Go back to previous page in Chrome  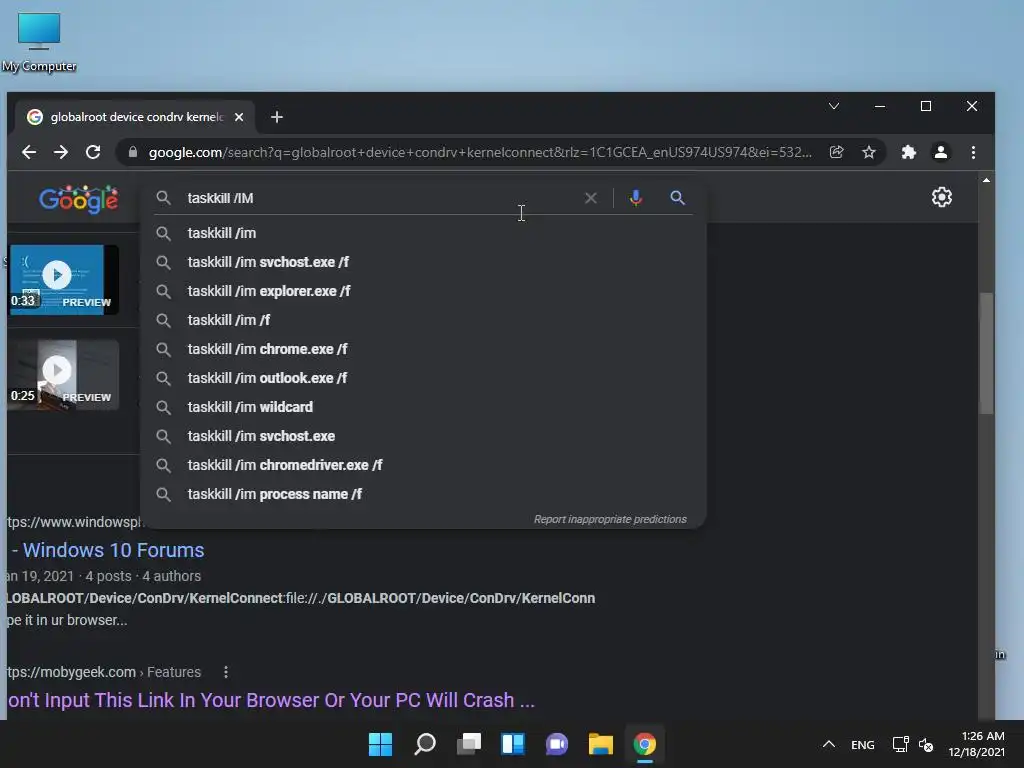tap(29, 152)
